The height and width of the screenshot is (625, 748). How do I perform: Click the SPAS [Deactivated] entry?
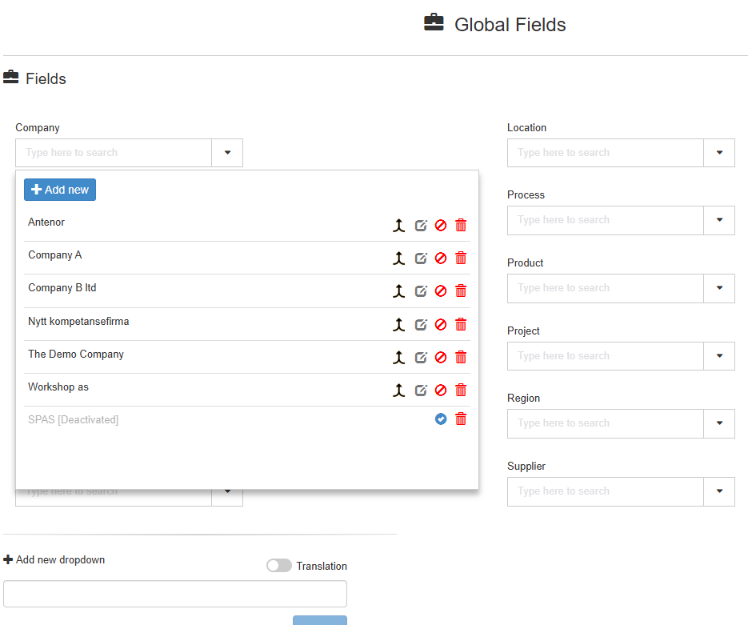pos(73,420)
